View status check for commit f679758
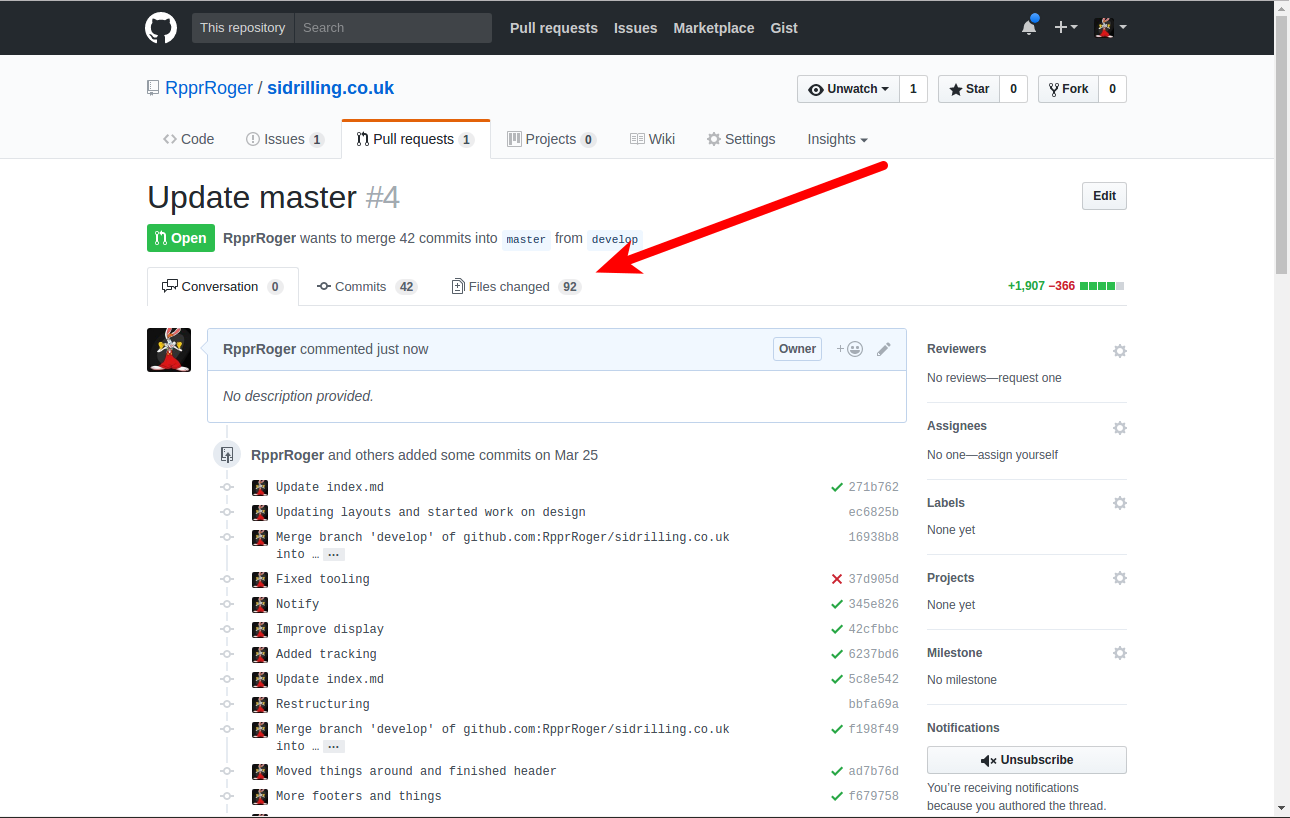This screenshot has height=818, width=1290. point(837,796)
